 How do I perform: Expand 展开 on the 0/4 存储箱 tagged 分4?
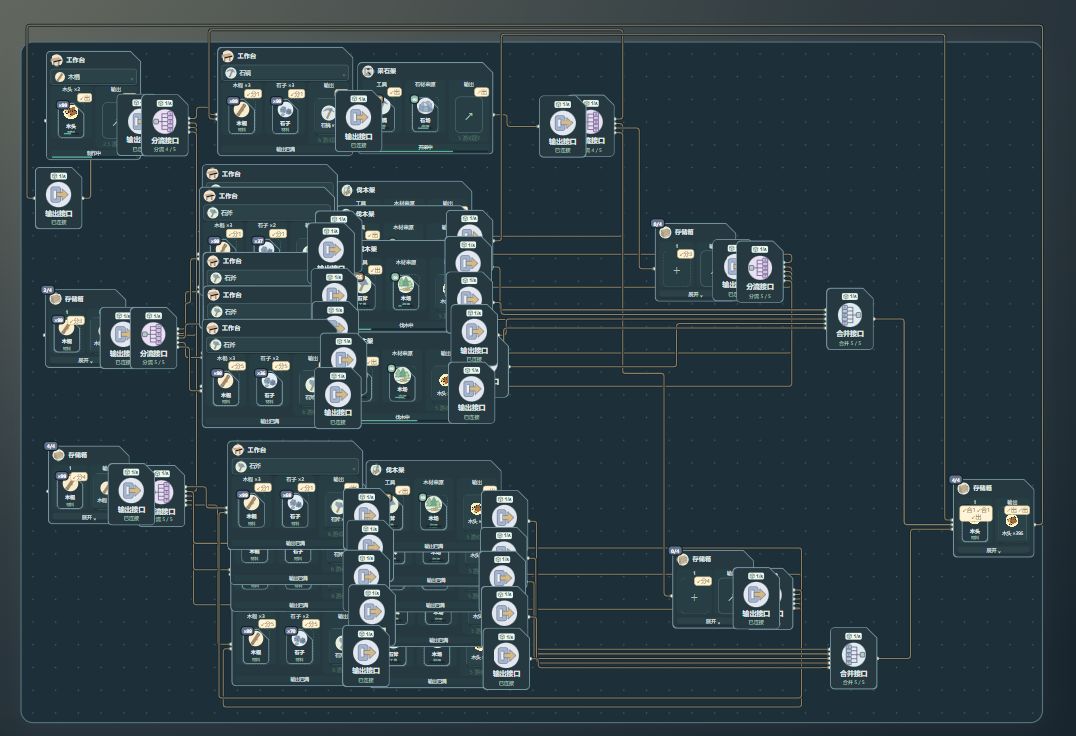point(712,621)
